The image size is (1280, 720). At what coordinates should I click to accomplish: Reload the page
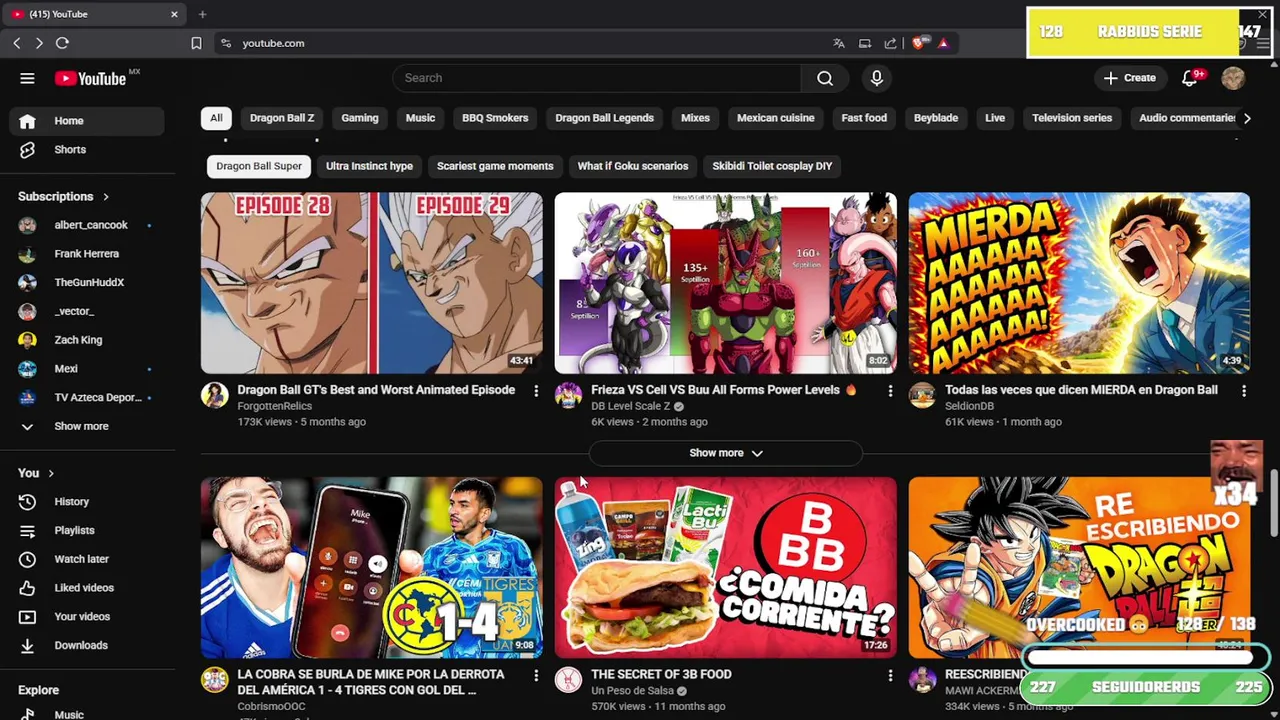(62, 43)
